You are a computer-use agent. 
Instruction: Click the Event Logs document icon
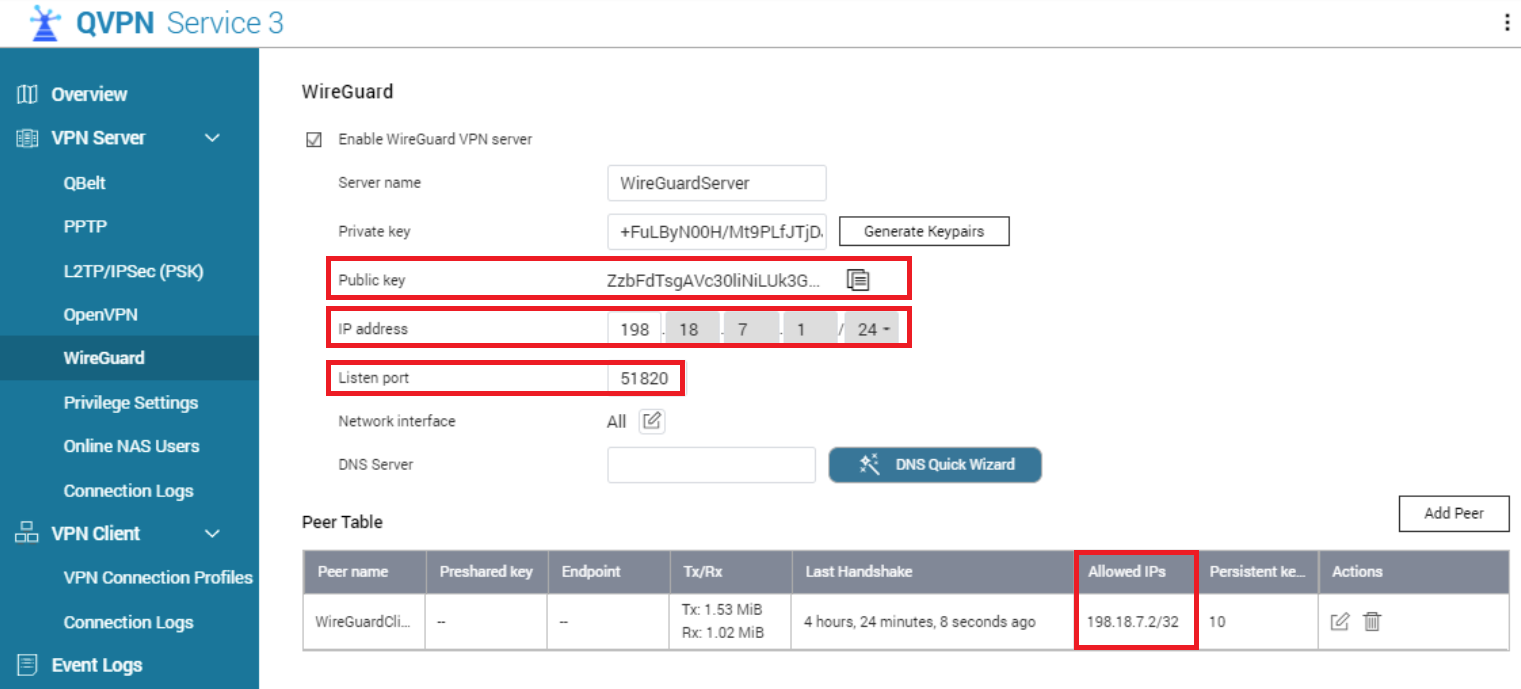[x=27, y=665]
